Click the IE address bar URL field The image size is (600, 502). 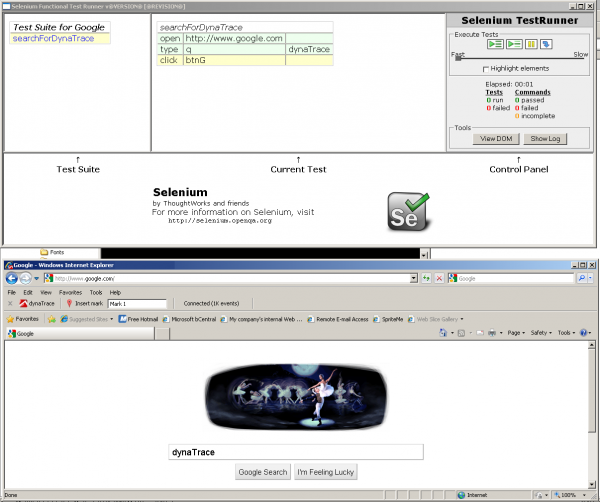pyautogui.click(x=226, y=279)
